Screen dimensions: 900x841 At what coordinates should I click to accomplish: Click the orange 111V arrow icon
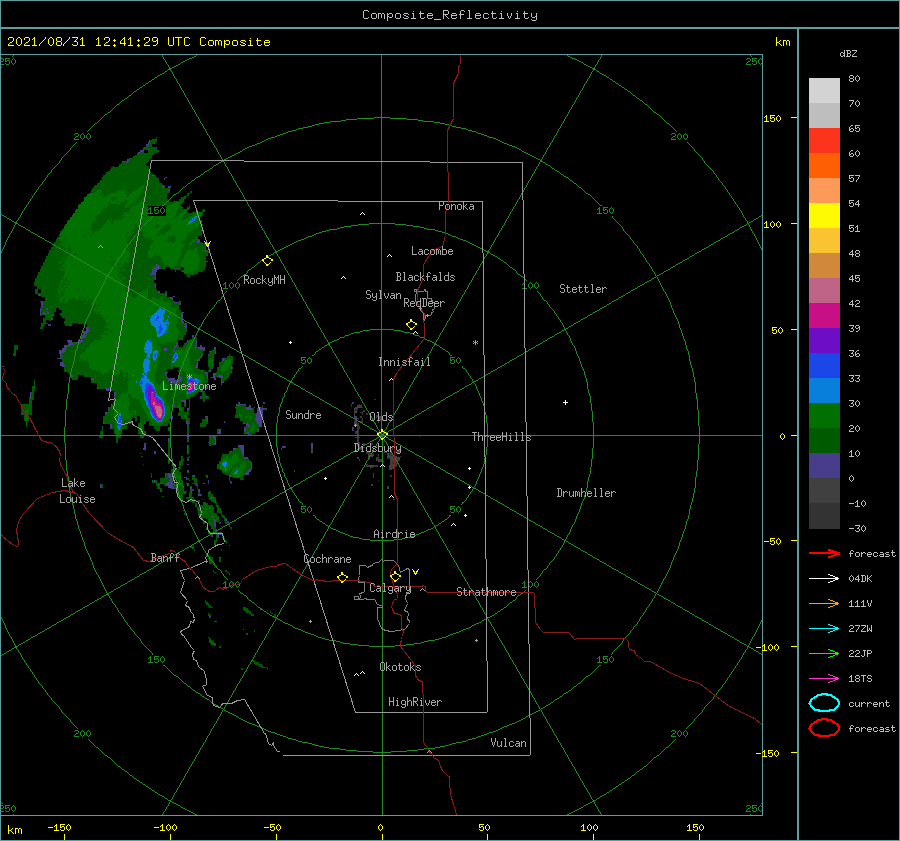824,603
